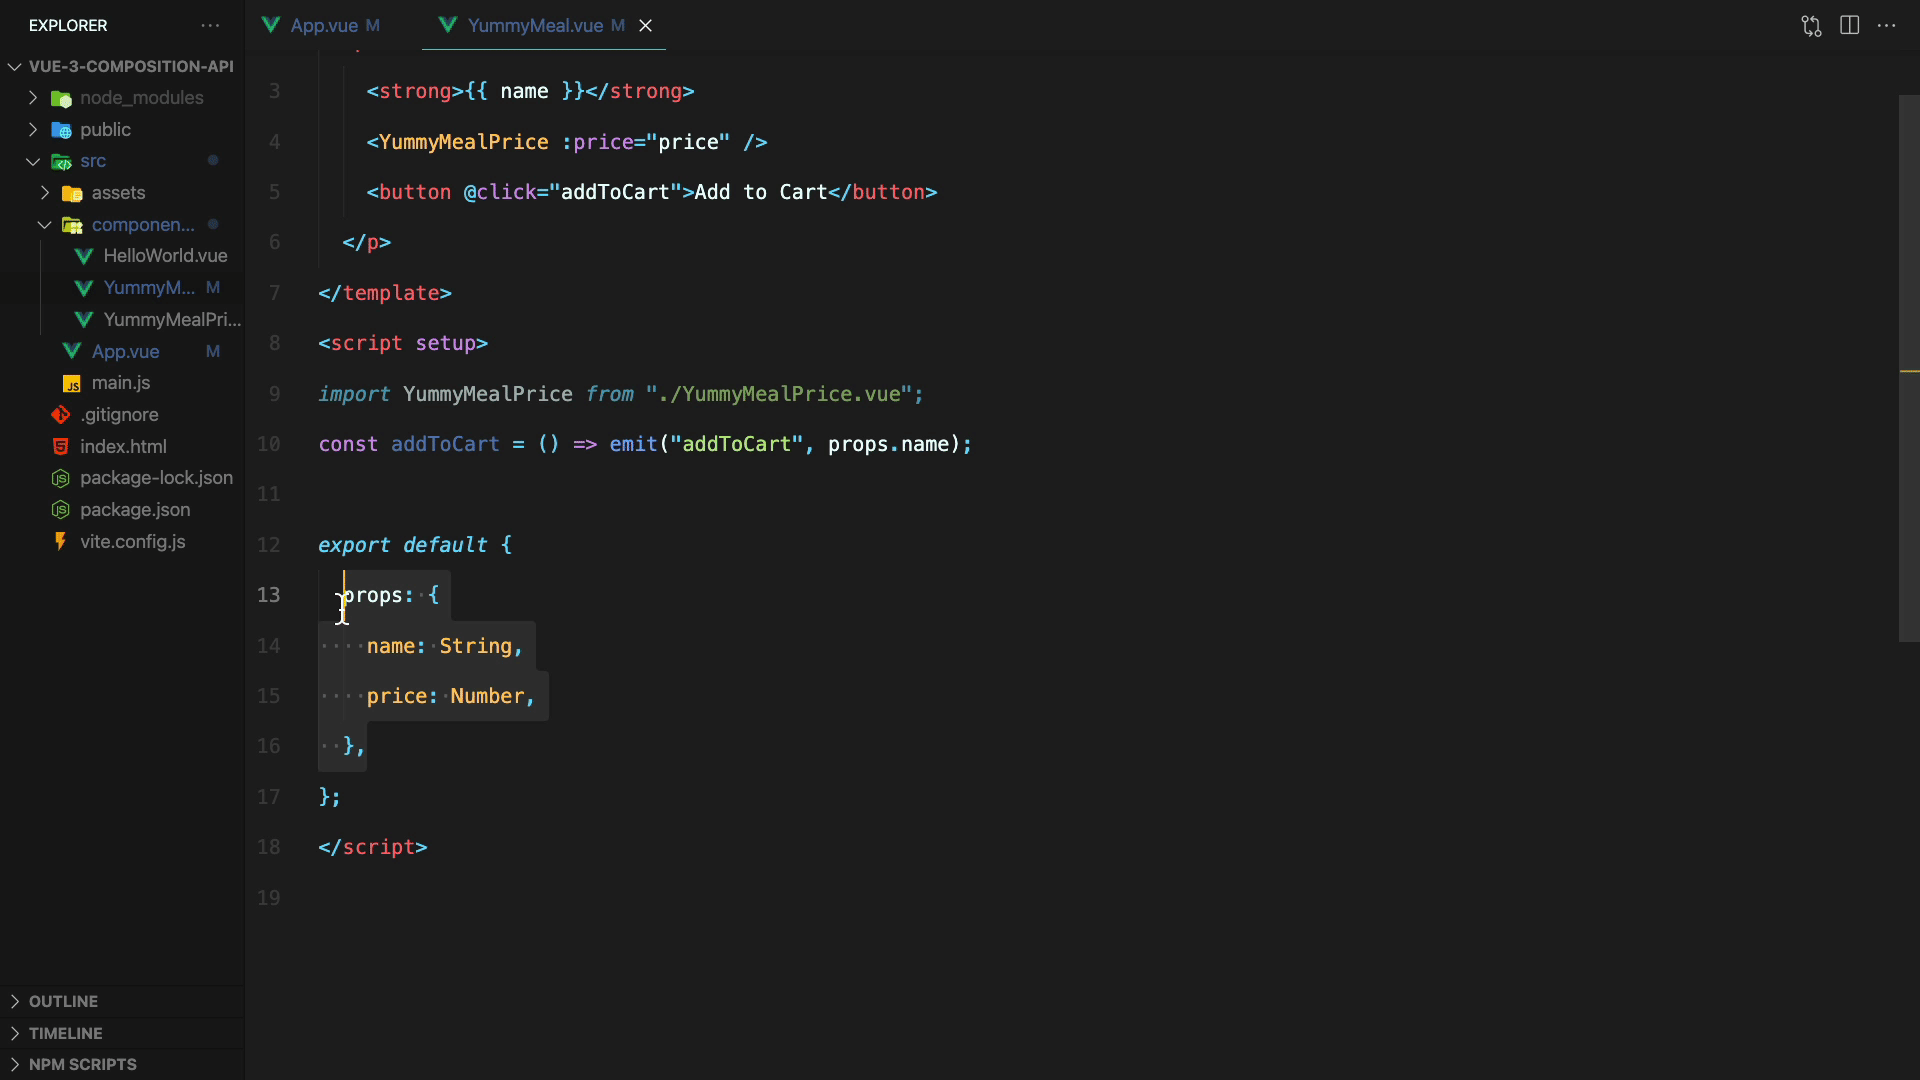Image resolution: width=1920 pixels, height=1080 pixels.
Task: Expand the OUTLINE section
Action: 63,1001
